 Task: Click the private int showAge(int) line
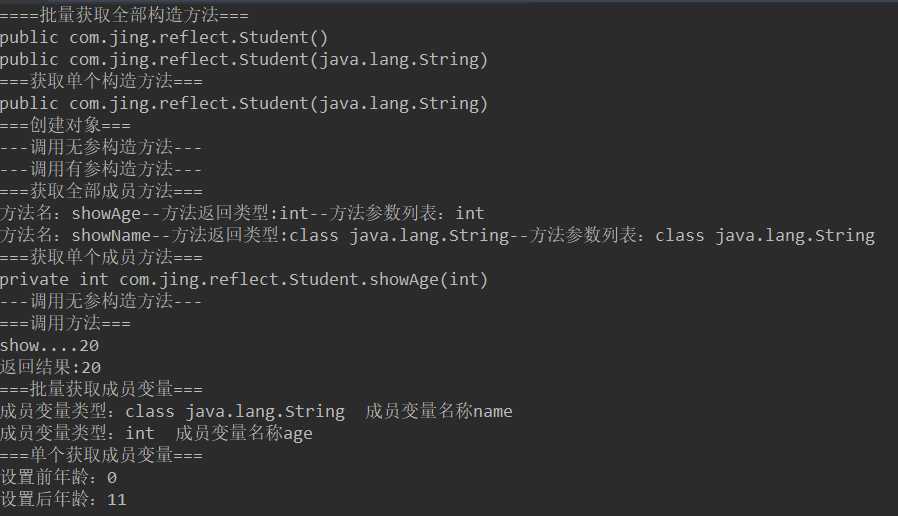point(244,279)
